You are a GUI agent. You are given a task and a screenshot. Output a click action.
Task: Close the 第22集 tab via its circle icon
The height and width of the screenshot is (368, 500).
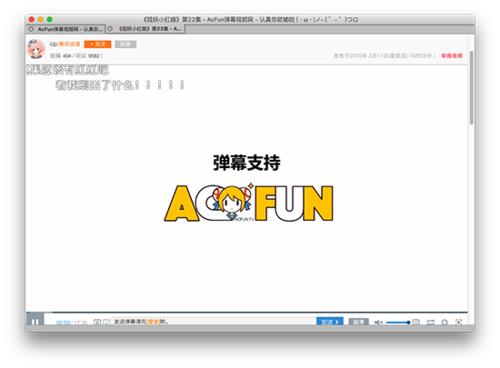[110, 29]
